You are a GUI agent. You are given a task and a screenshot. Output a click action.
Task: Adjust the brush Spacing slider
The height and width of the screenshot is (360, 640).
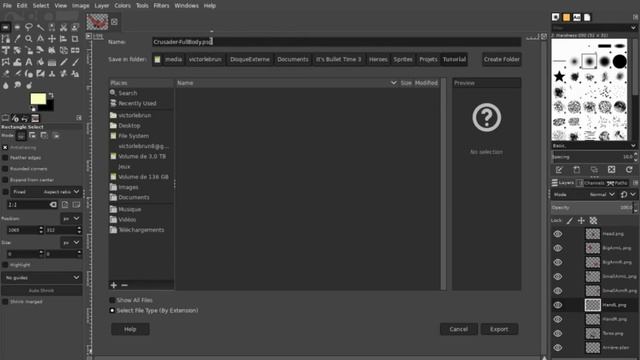pyautogui.click(x=592, y=157)
